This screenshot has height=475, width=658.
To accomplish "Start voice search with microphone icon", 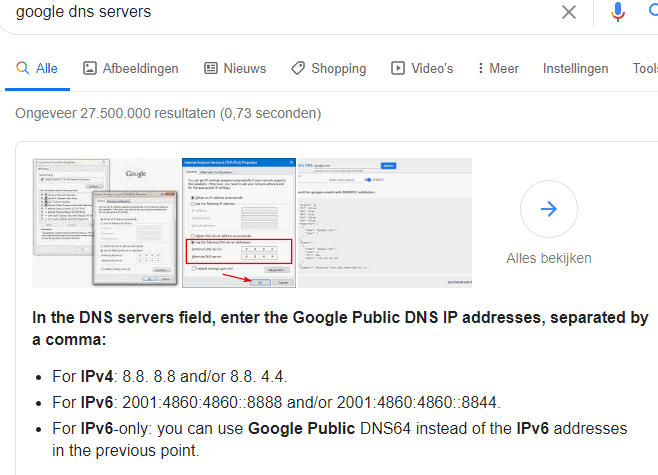I will tap(617, 12).
